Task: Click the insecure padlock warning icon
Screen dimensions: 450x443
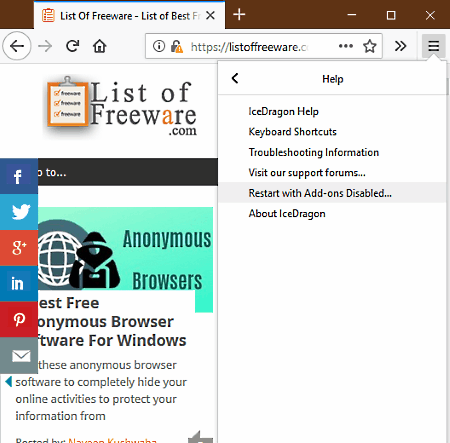Action: (177, 46)
